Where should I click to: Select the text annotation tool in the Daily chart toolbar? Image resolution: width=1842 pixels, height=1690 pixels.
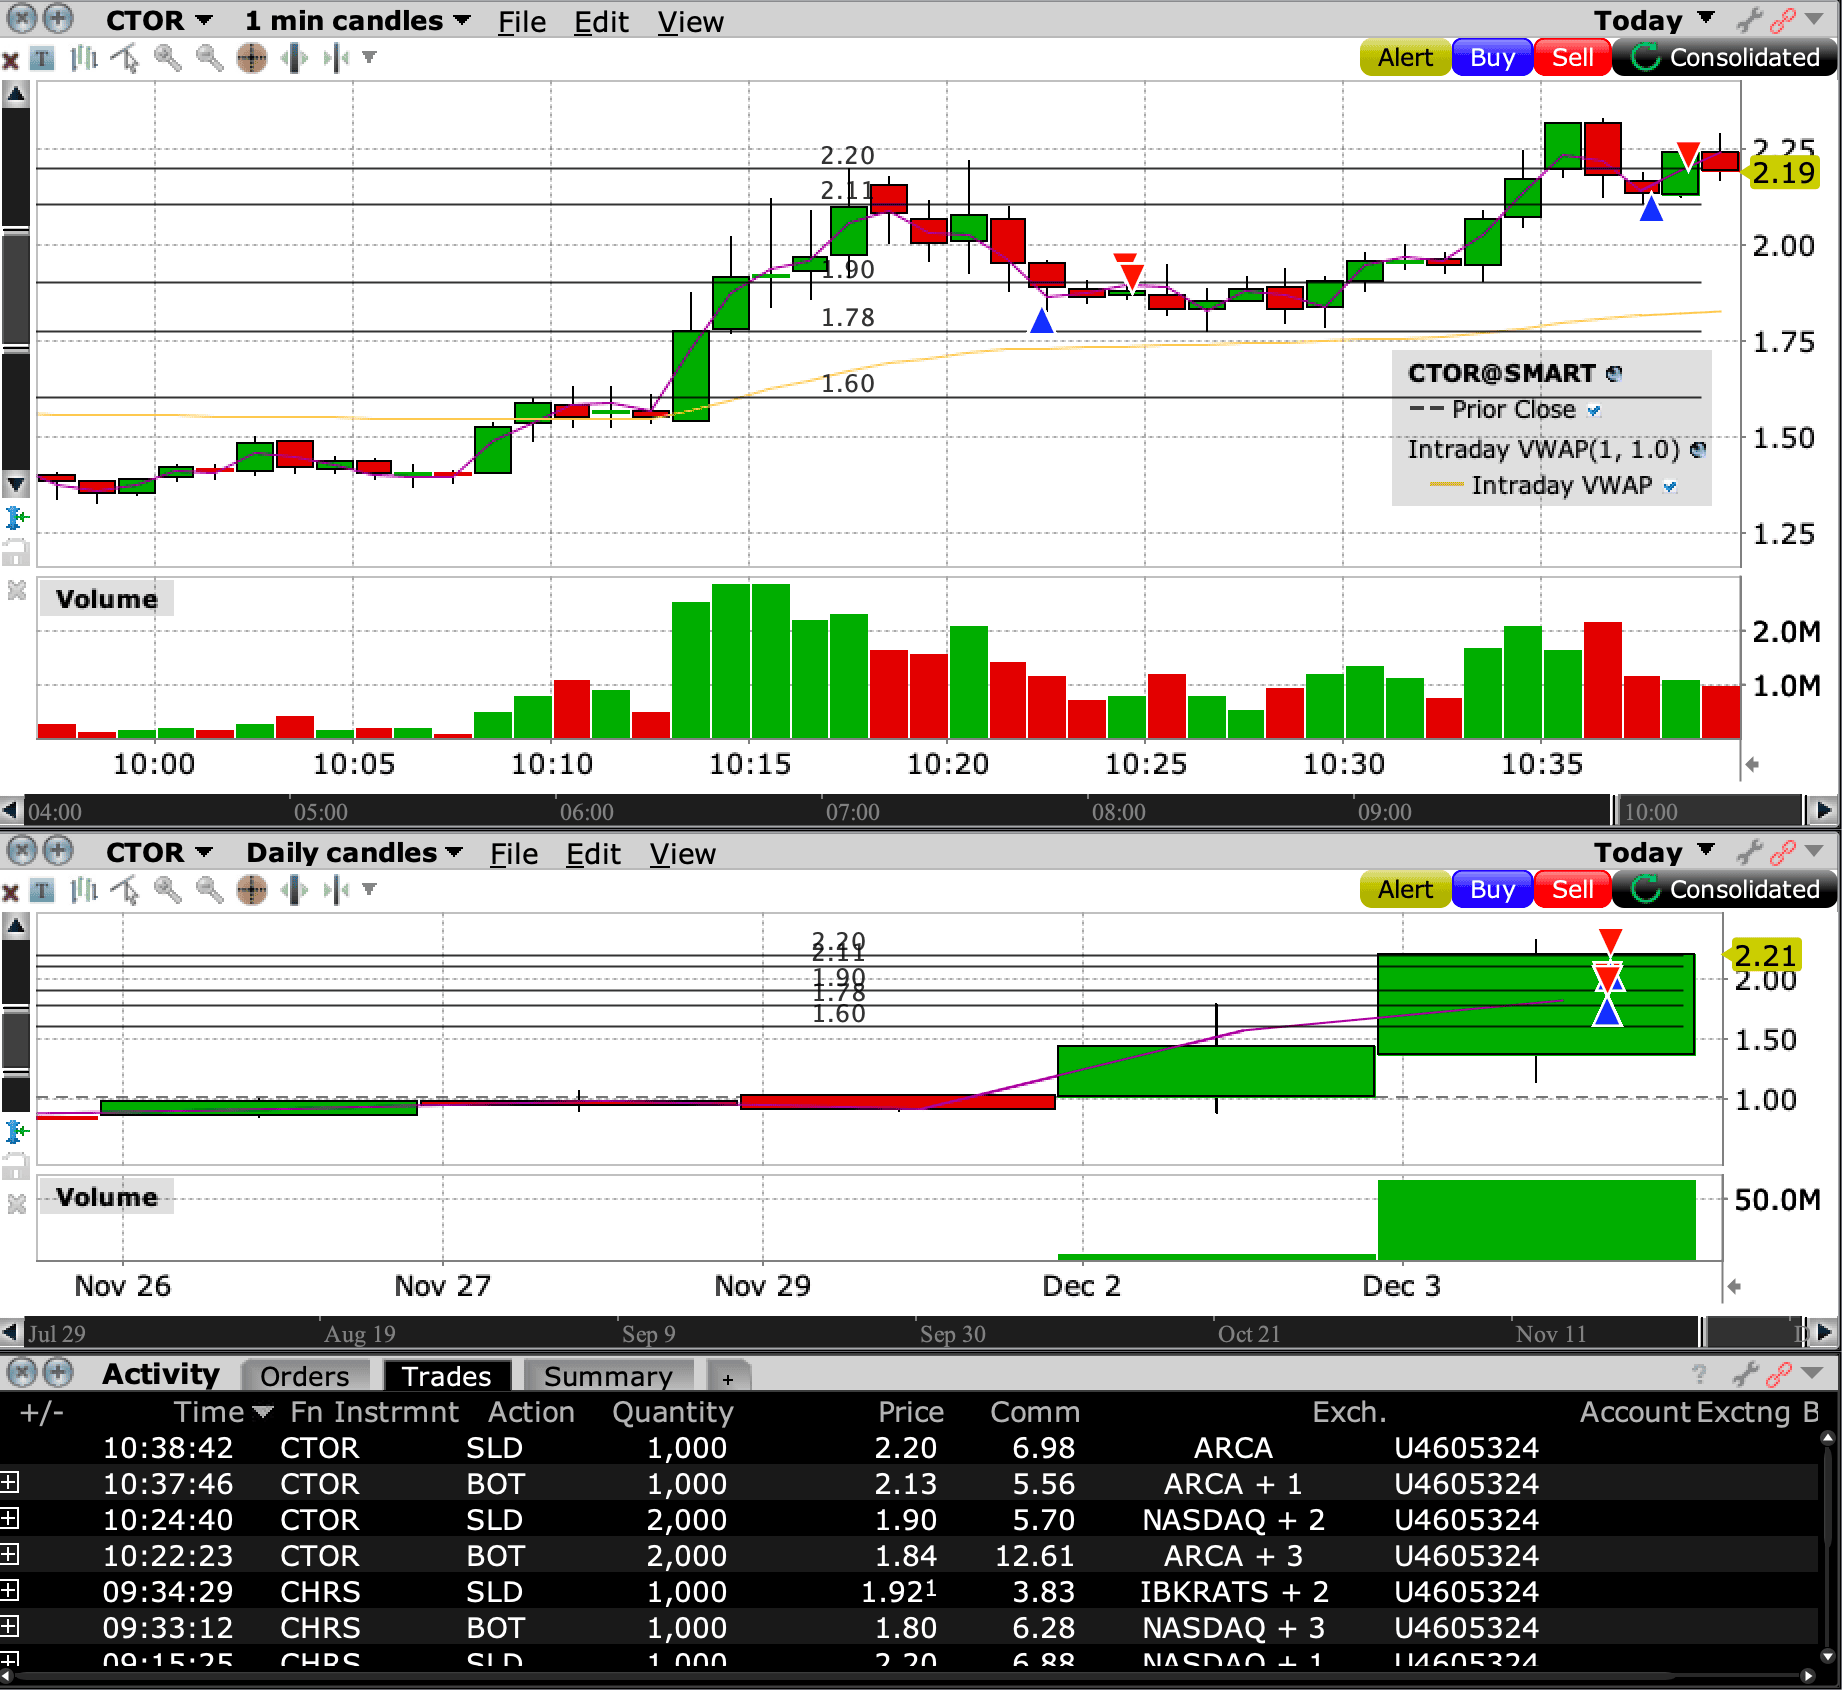pos(42,891)
